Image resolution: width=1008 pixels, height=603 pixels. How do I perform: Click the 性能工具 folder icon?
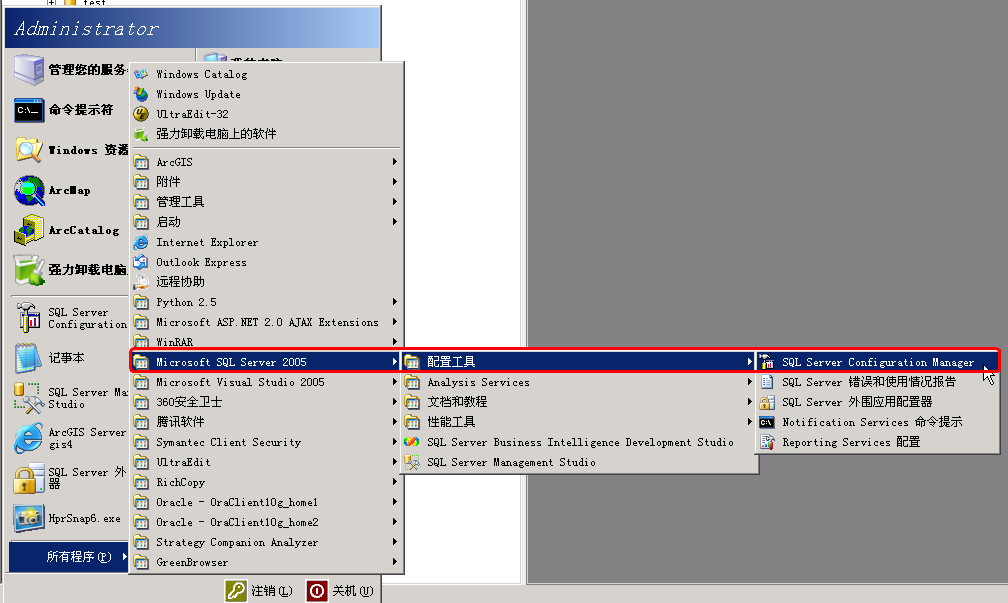pyautogui.click(x=412, y=422)
